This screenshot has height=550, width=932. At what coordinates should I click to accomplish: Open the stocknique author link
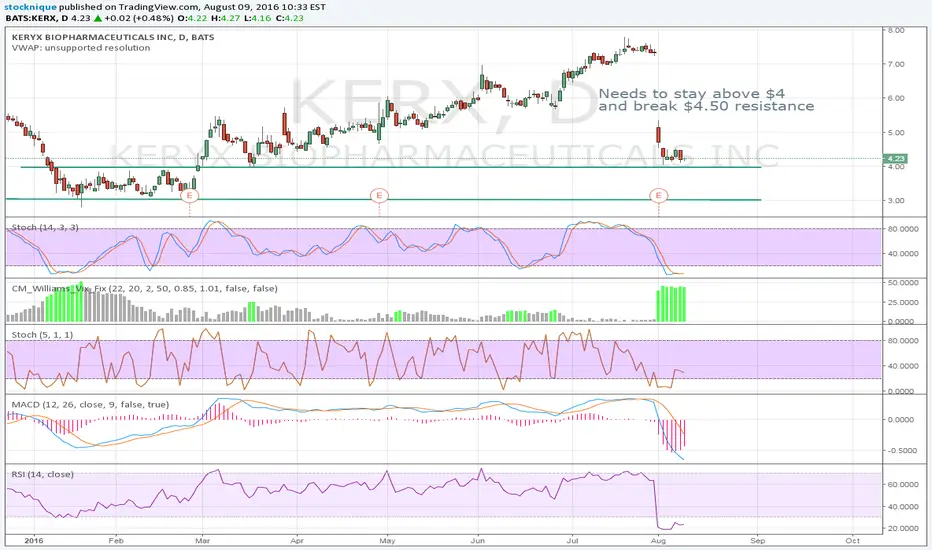[30, 7]
